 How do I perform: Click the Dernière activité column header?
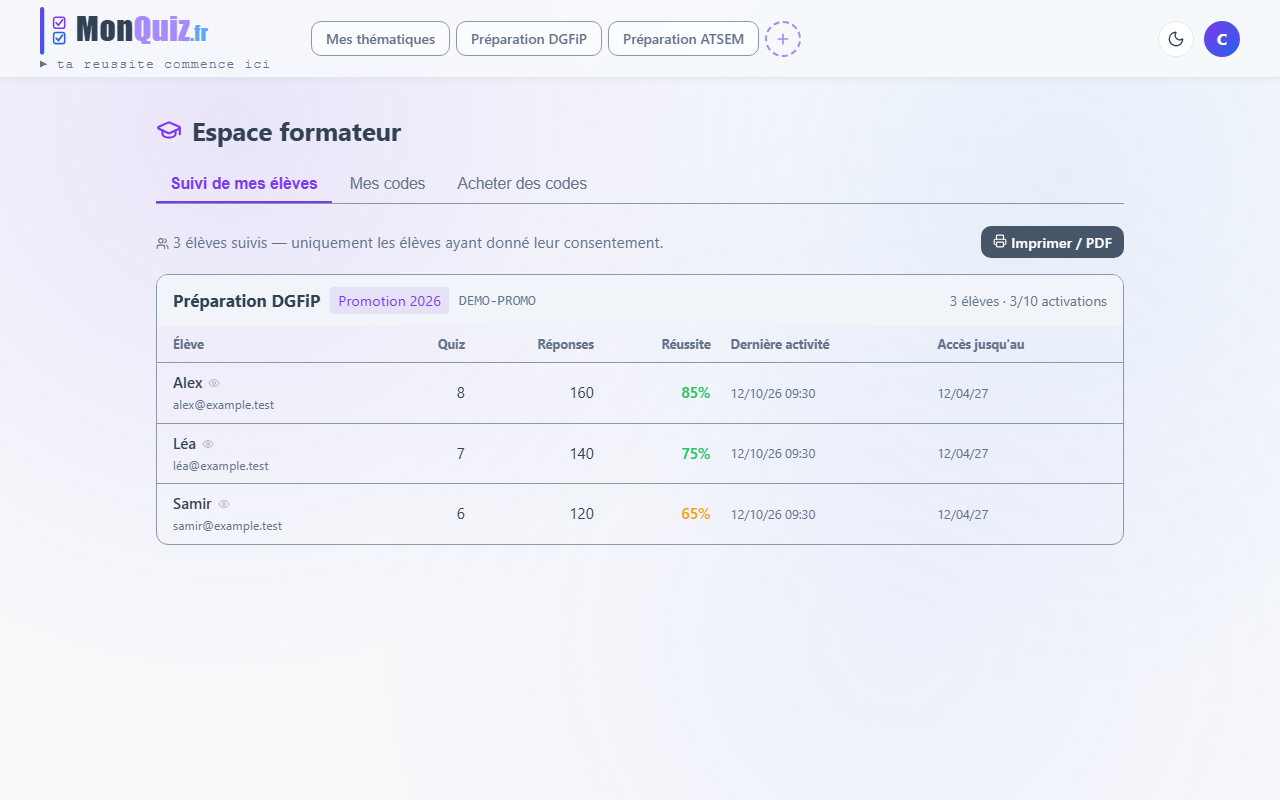(780, 344)
